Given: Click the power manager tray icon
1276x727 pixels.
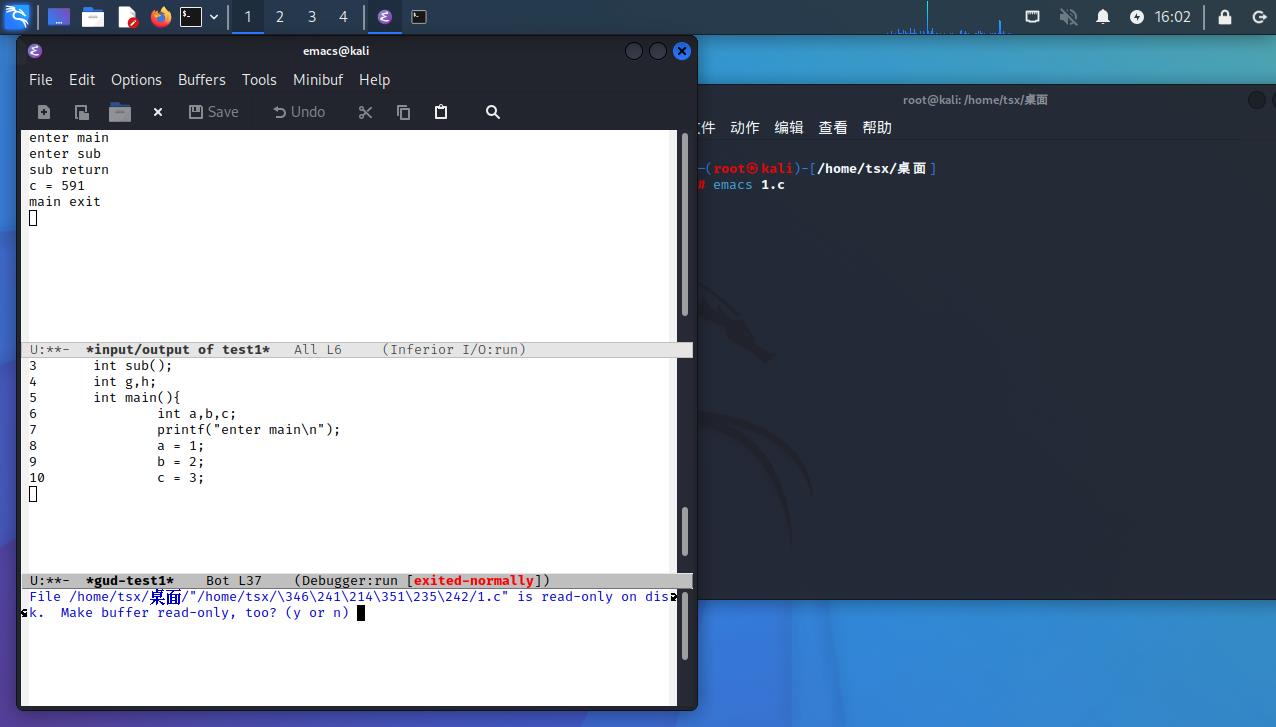Looking at the screenshot, I should (x=1137, y=17).
